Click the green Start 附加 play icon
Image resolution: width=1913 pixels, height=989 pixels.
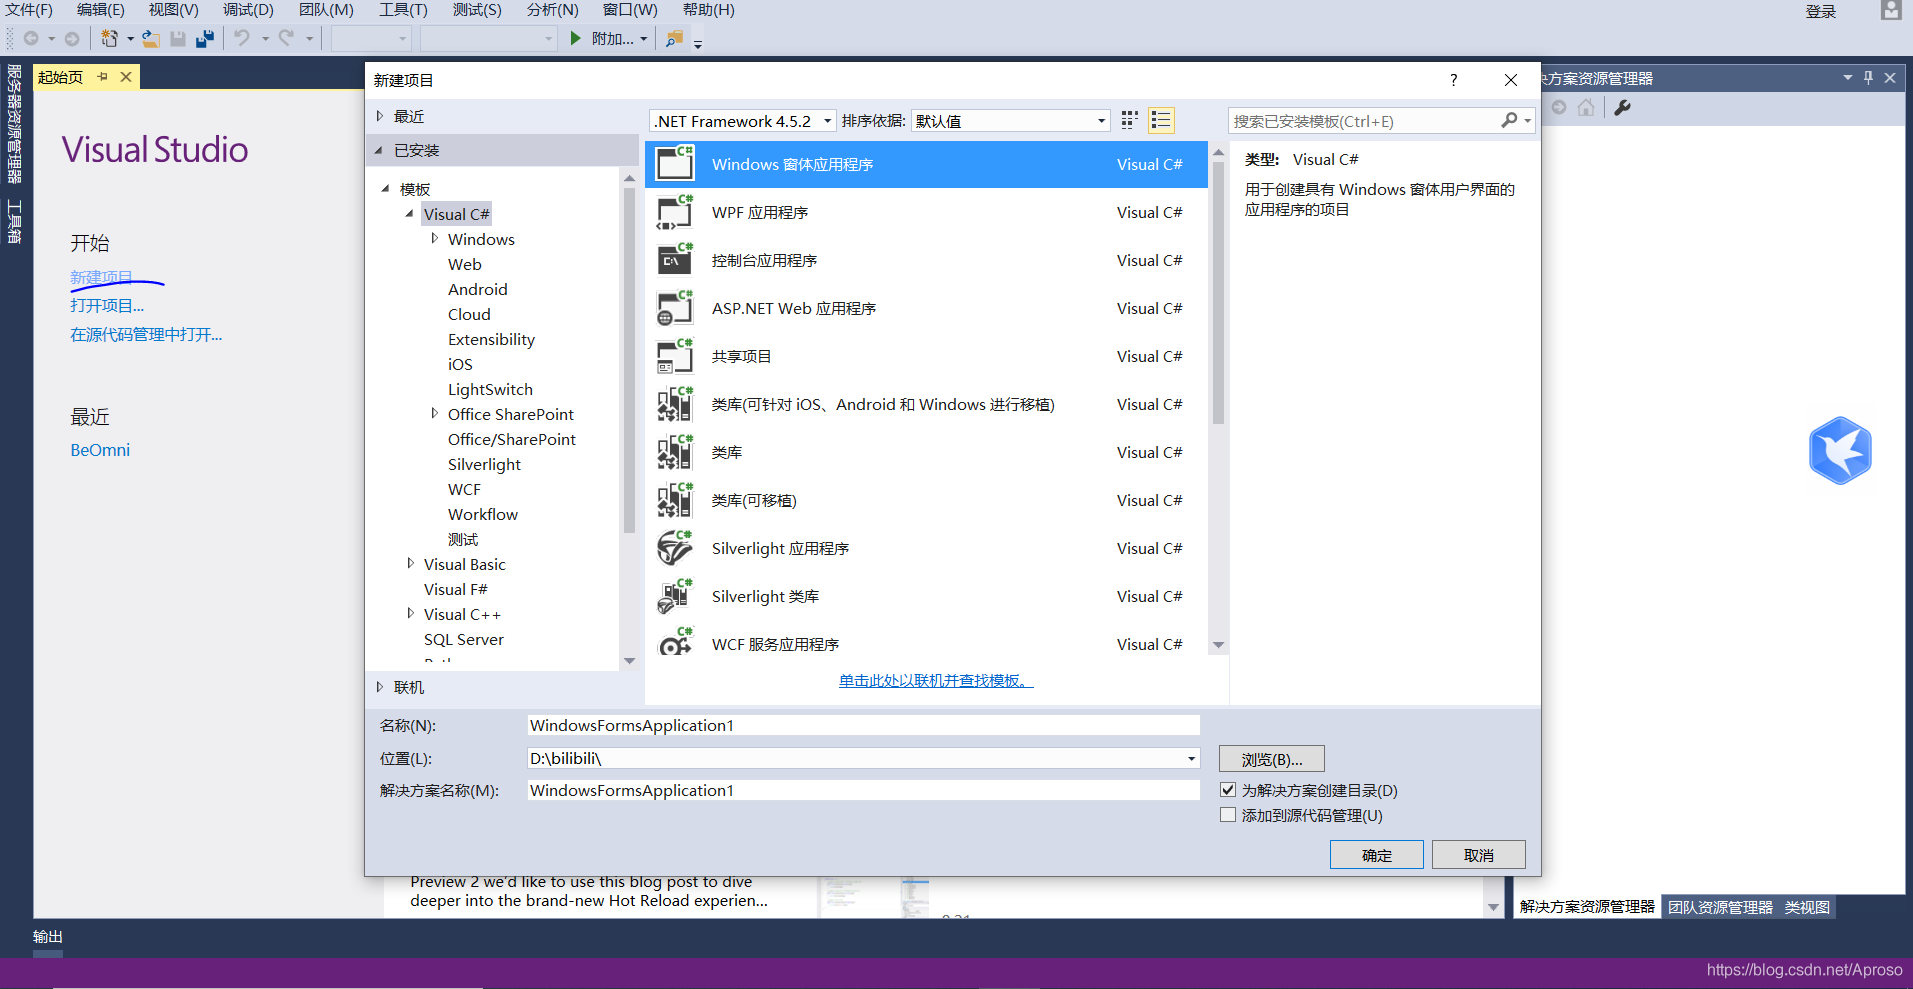coord(575,38)
